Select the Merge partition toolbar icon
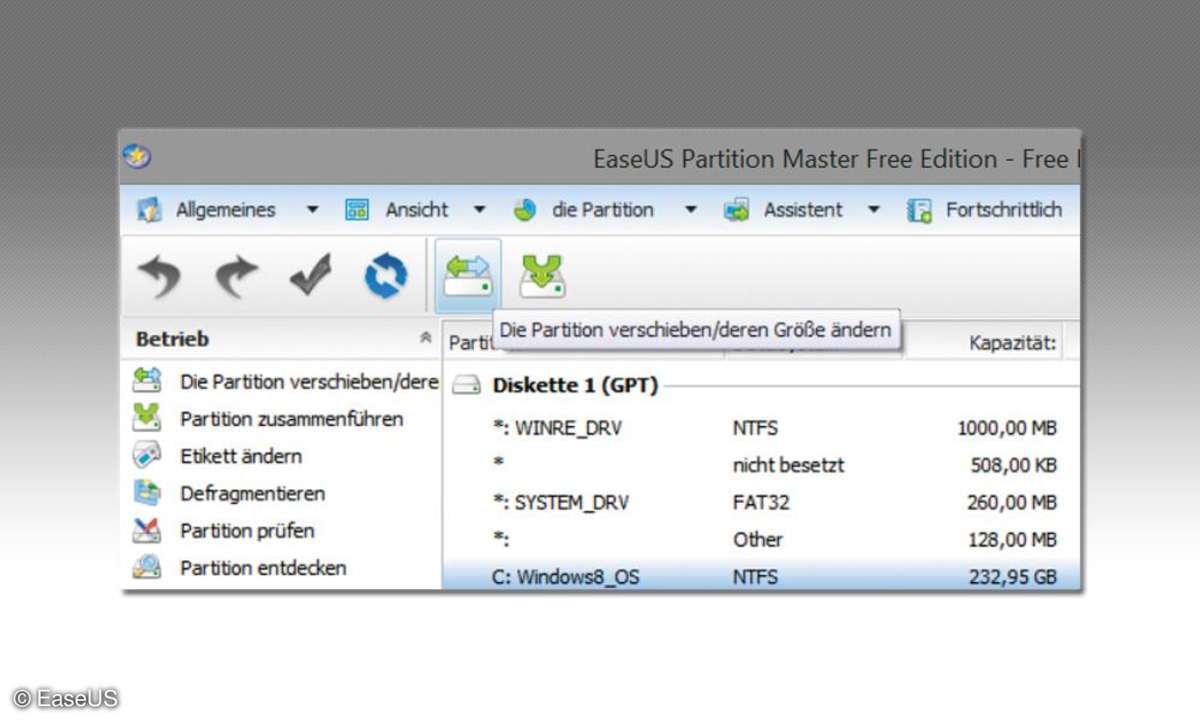1200x720 pixels. point(543,276)
